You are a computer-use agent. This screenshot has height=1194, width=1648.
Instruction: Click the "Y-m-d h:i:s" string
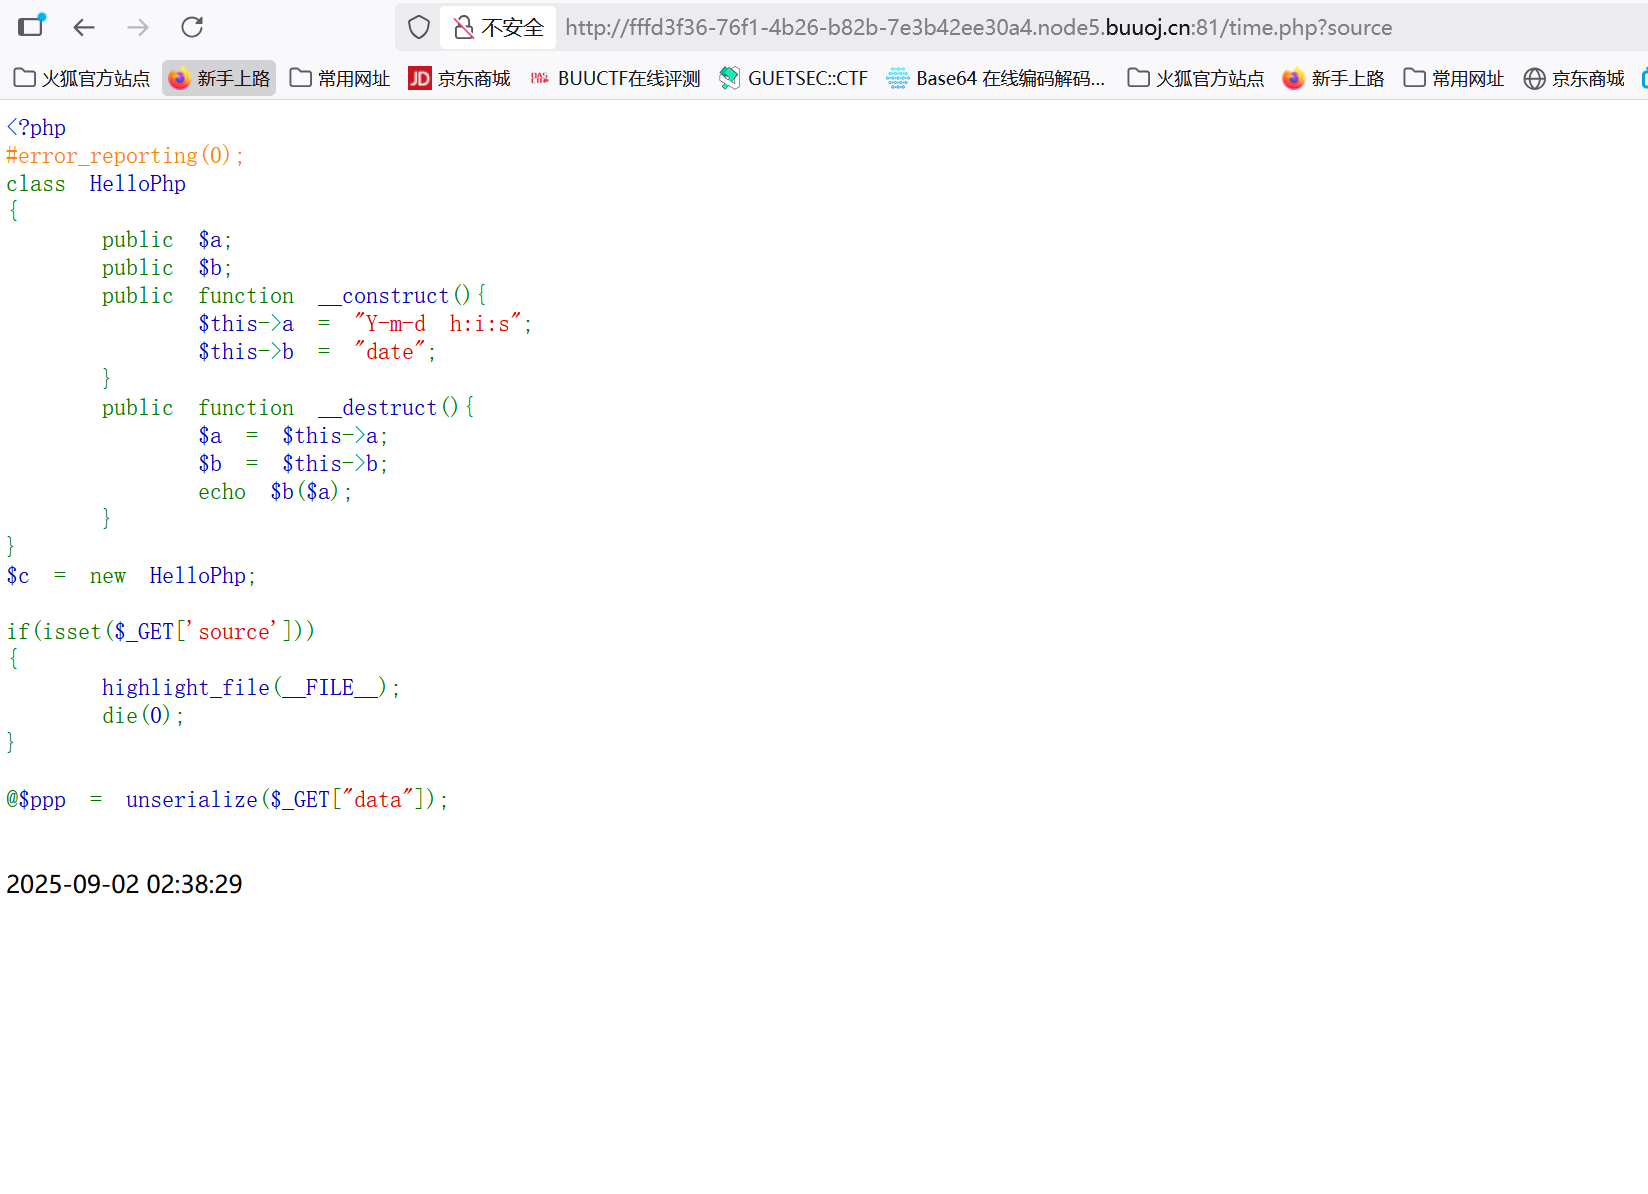[x=438, y=324]
